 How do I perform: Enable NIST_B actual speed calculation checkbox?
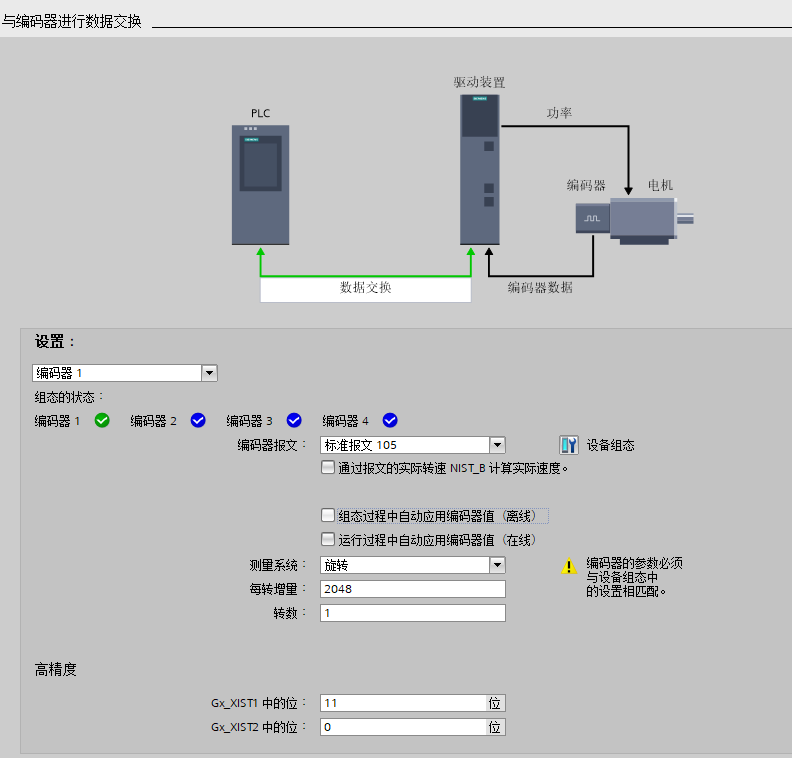[328, 467]
